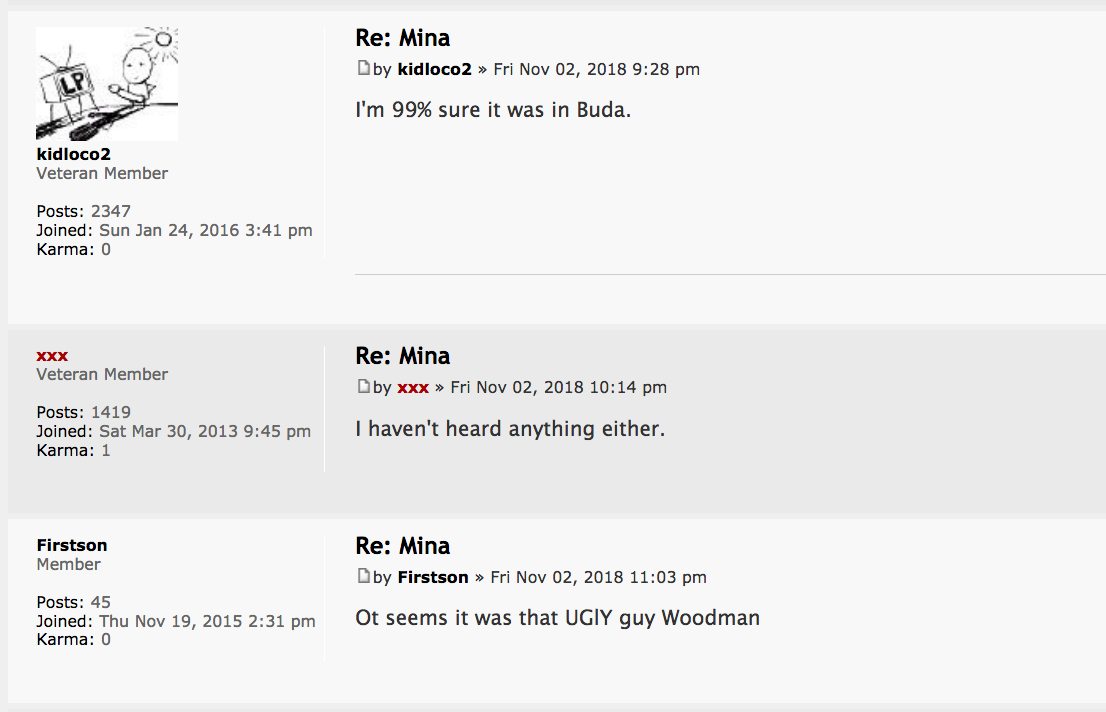Open the red xxx username above Veteran Member

[52, 355]
